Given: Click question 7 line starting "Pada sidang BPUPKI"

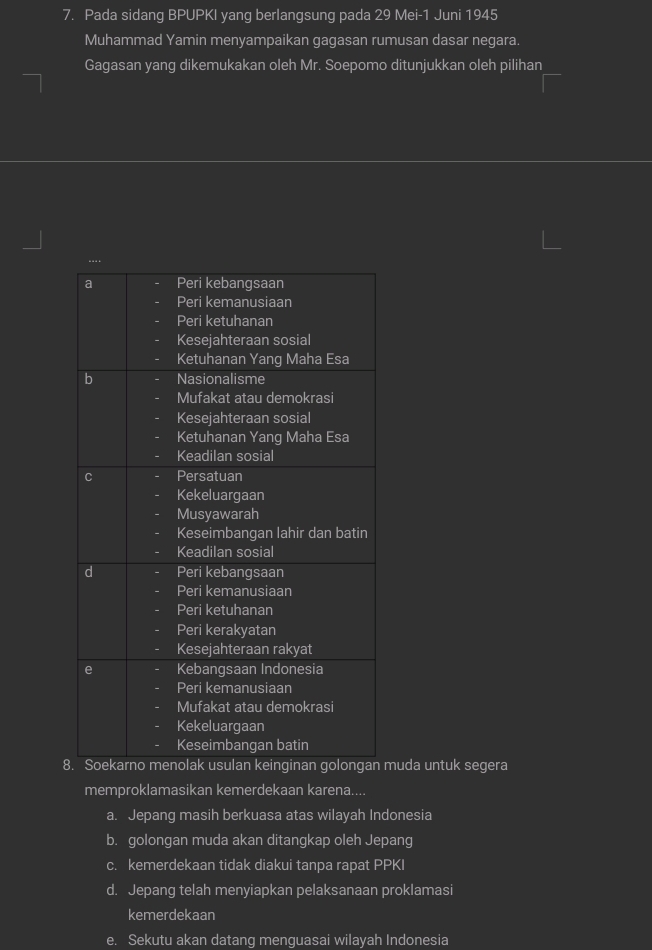Looking at the screenshot, I should pos(291,15).
